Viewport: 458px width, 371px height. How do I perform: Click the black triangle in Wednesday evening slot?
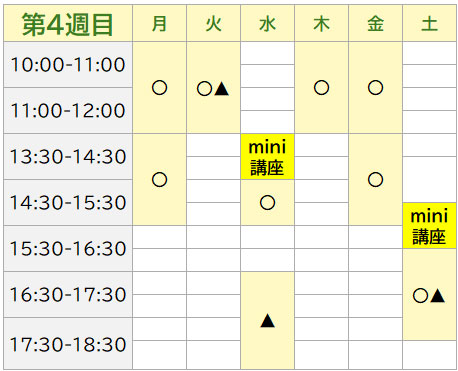(267, 321)
